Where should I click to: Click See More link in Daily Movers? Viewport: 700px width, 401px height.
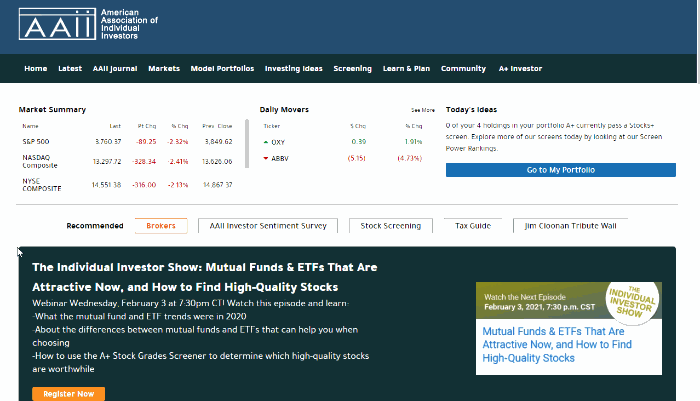pos(422,110)
